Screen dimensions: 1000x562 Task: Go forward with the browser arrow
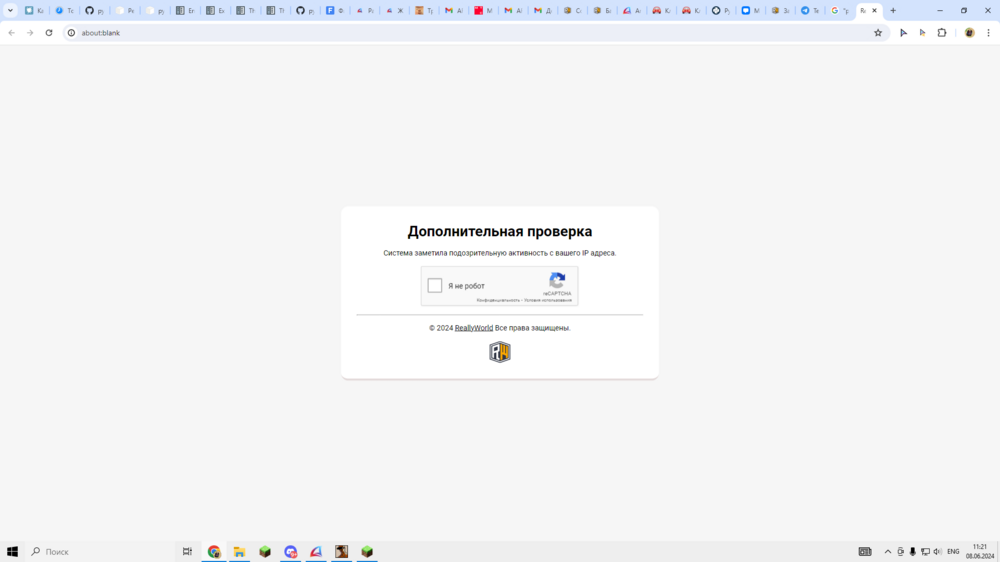point(30,33)
